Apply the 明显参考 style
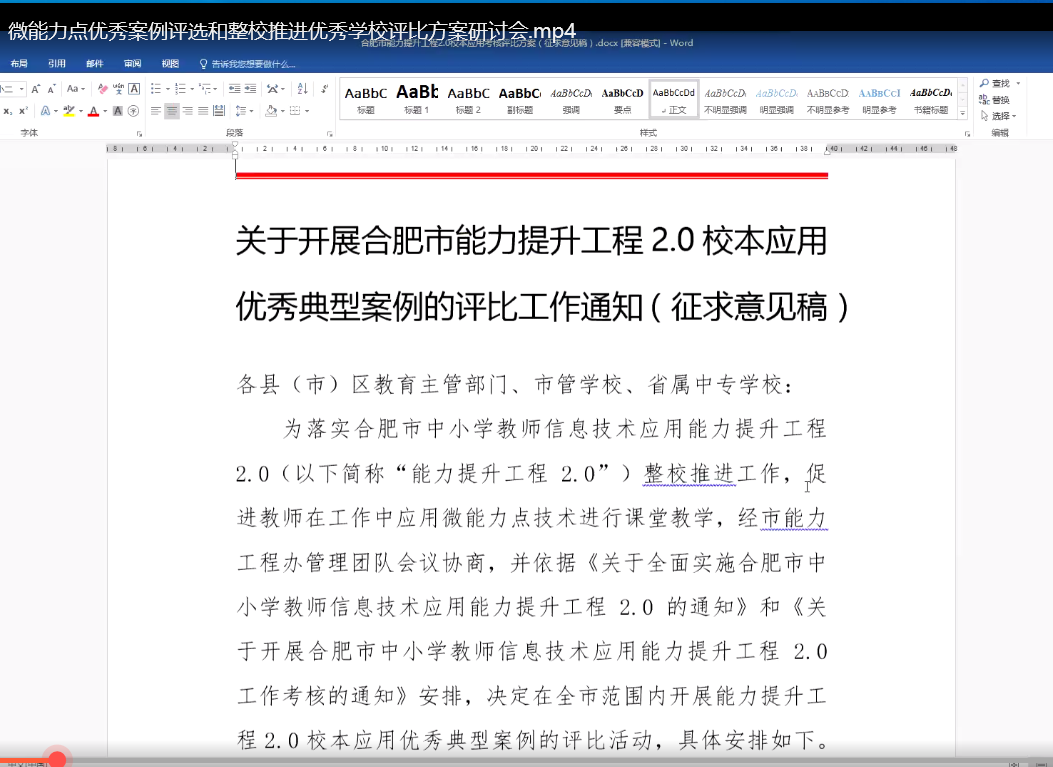Screen dimensions: 1053x767 click(x=879, y=99)
